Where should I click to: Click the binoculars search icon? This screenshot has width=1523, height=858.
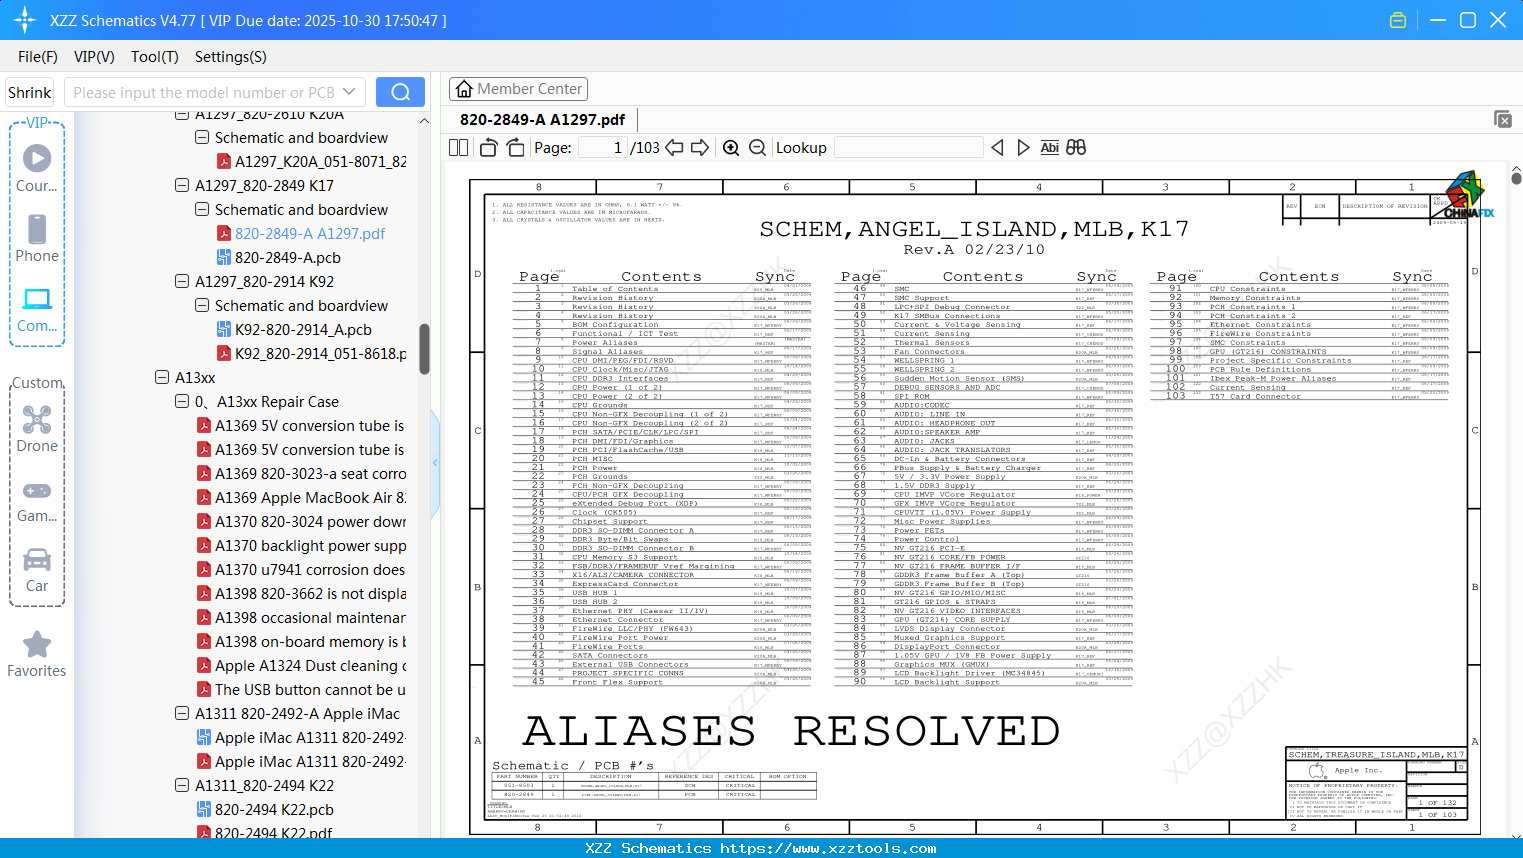pos(1076,147)
